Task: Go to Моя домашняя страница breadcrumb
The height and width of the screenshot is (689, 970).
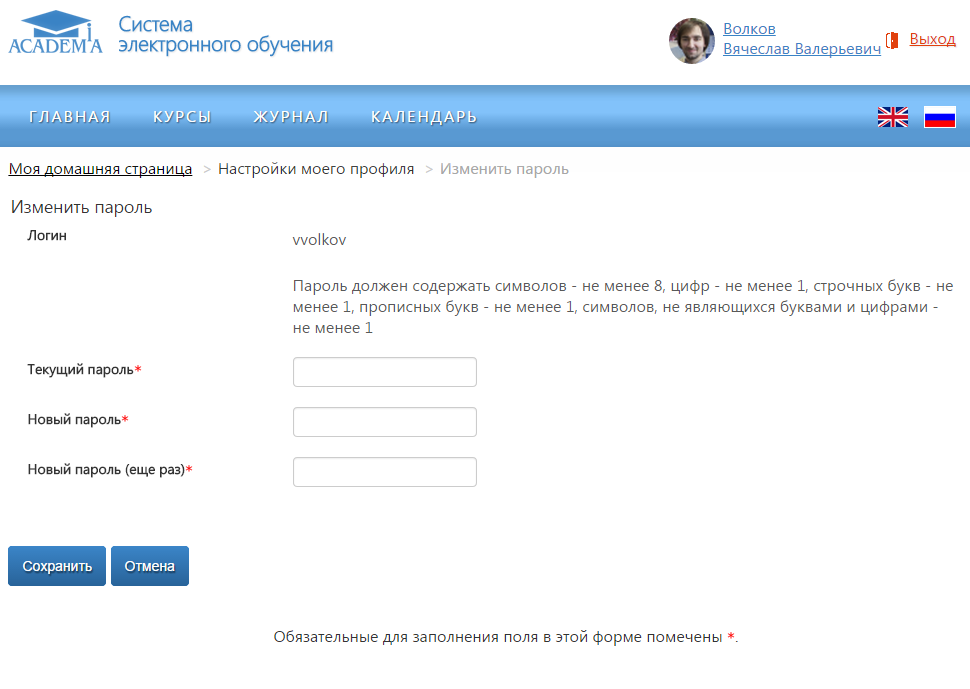Action: click(100, 169)
